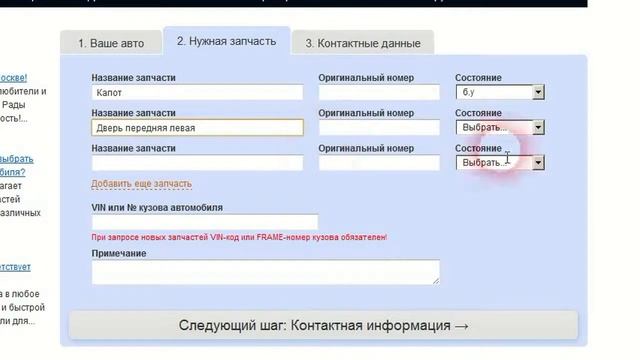
Task: Focus the VIN или № кузова field
Action: [205, 222]
